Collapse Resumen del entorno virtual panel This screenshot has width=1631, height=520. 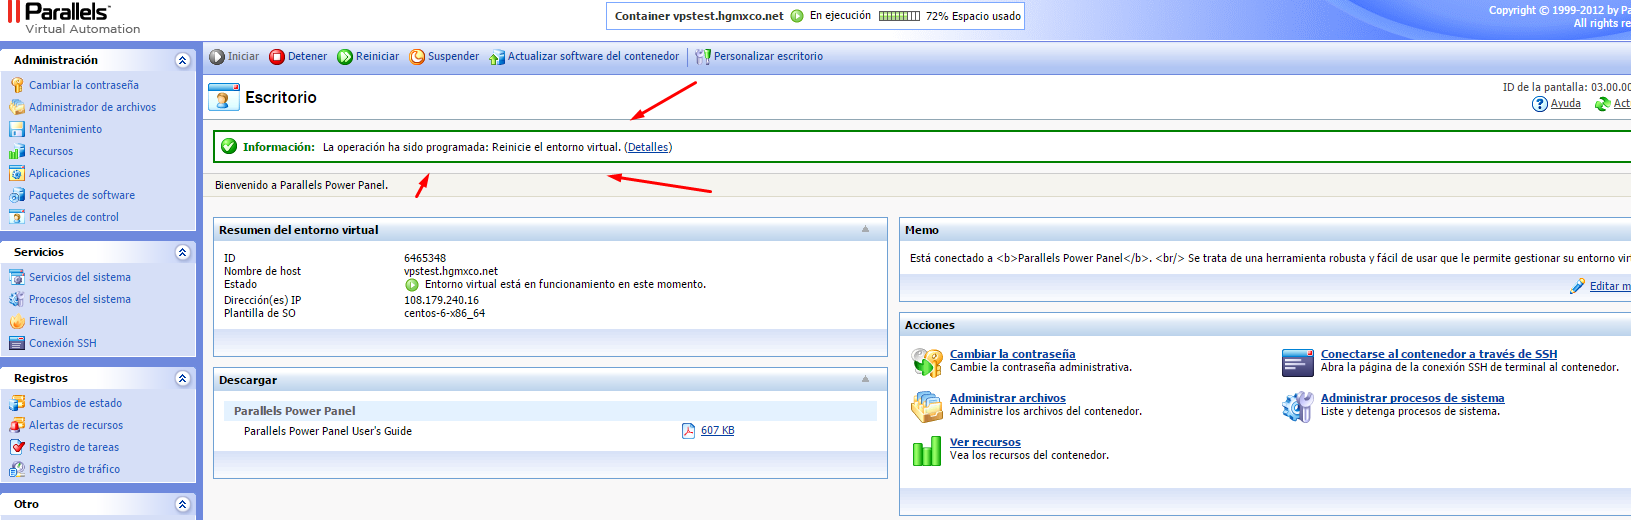click(x=866, y=229)
